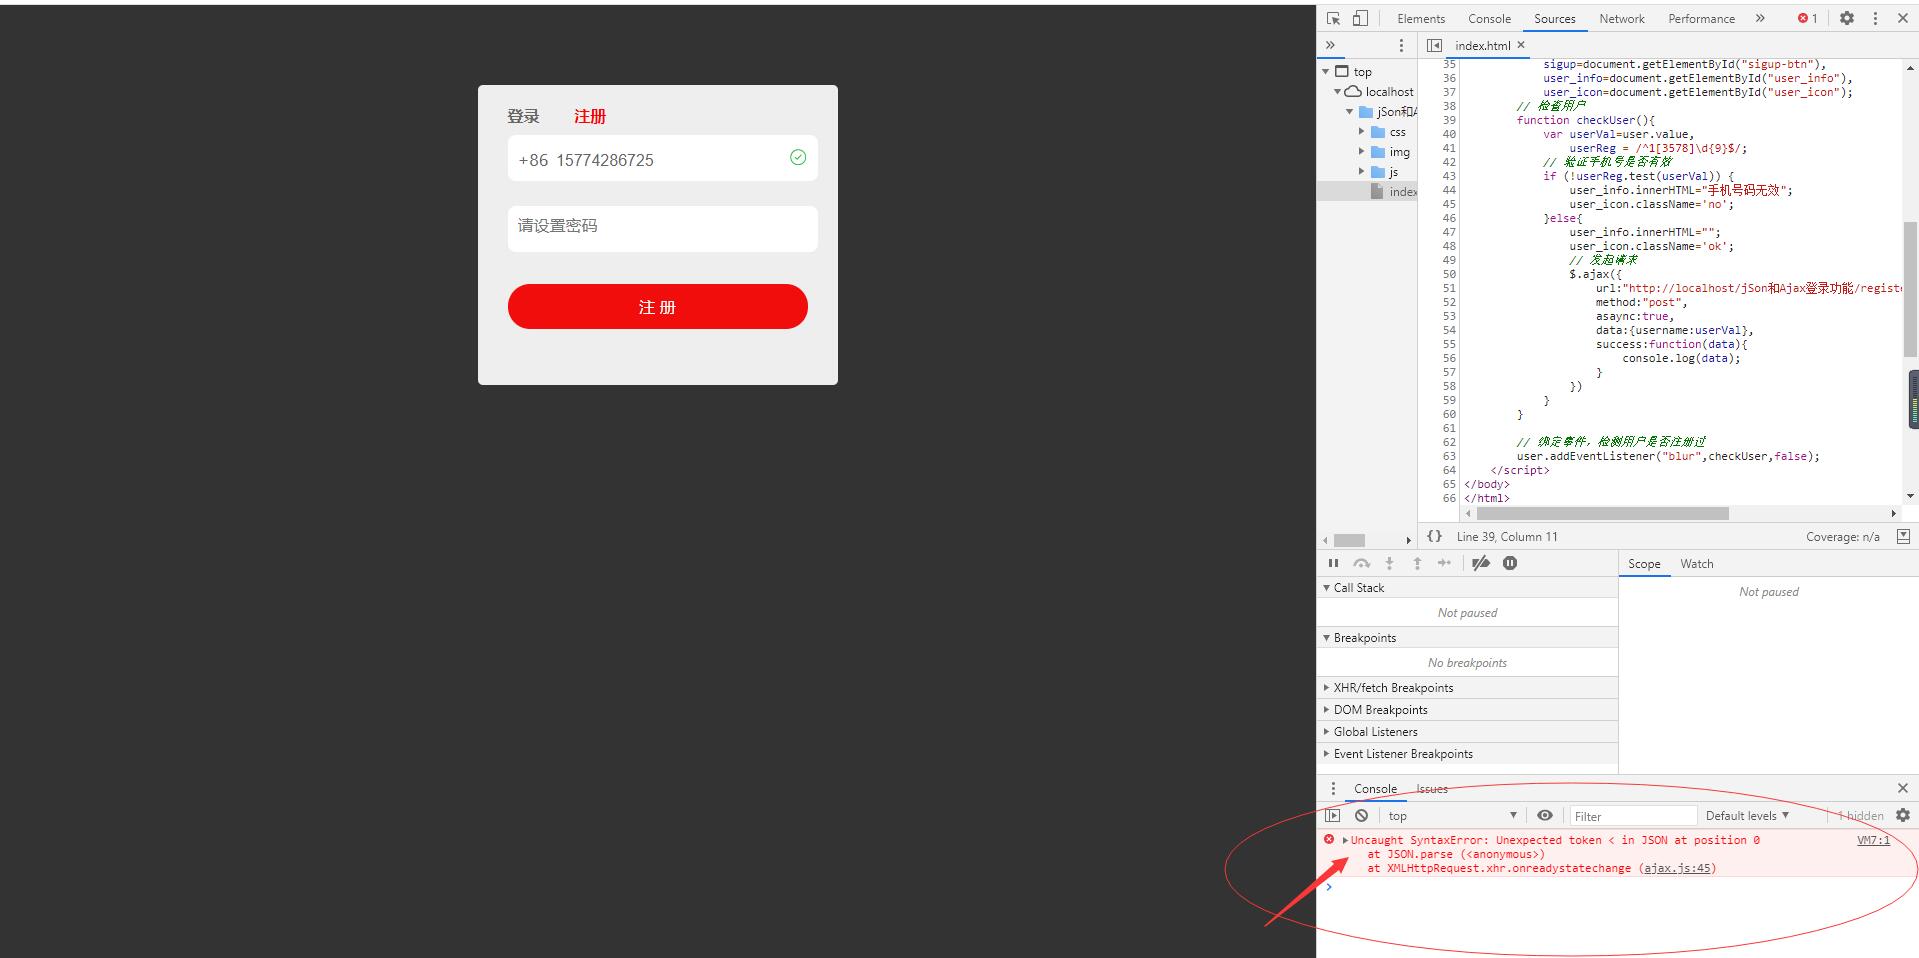The height and width of the screenshot is (958, 1919).
Task: Show more navigator tabs chevron
Action: tap(1330, 45)
